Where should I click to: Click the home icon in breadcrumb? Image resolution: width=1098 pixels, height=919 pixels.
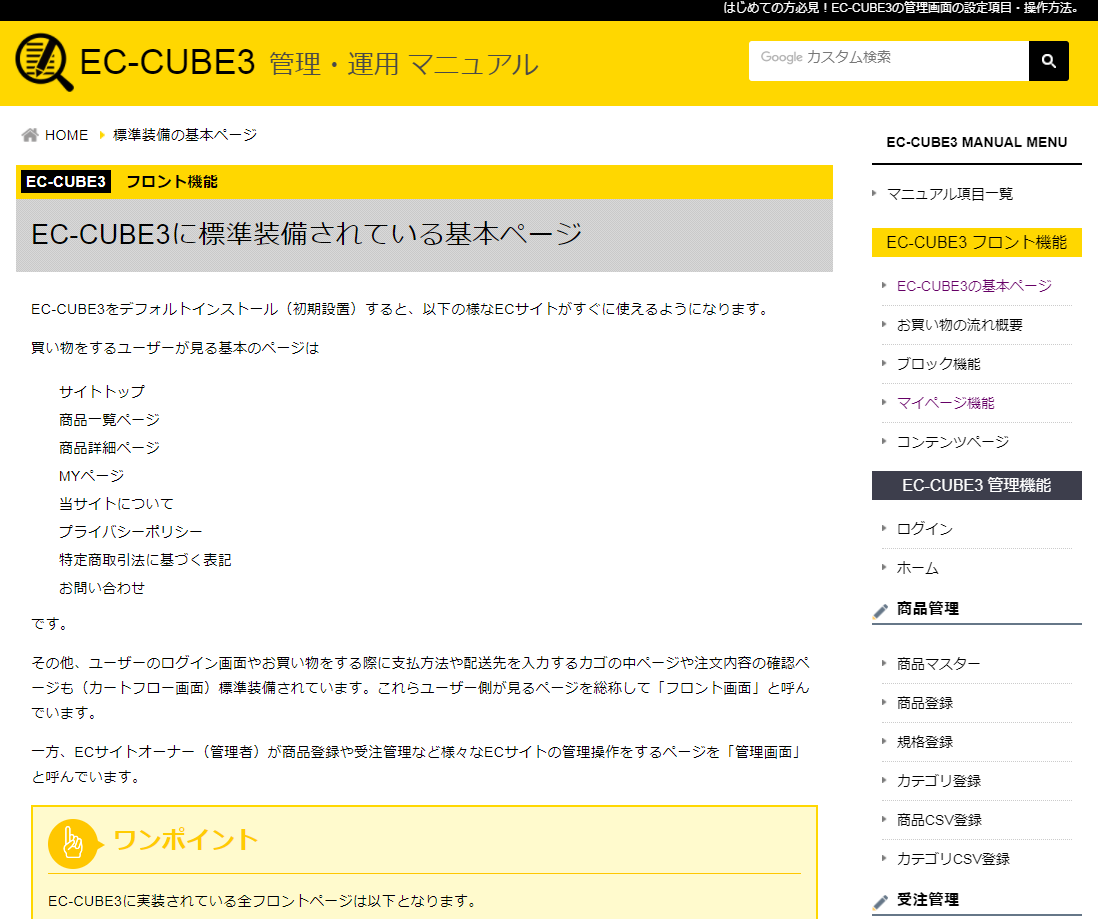(30, 134)
